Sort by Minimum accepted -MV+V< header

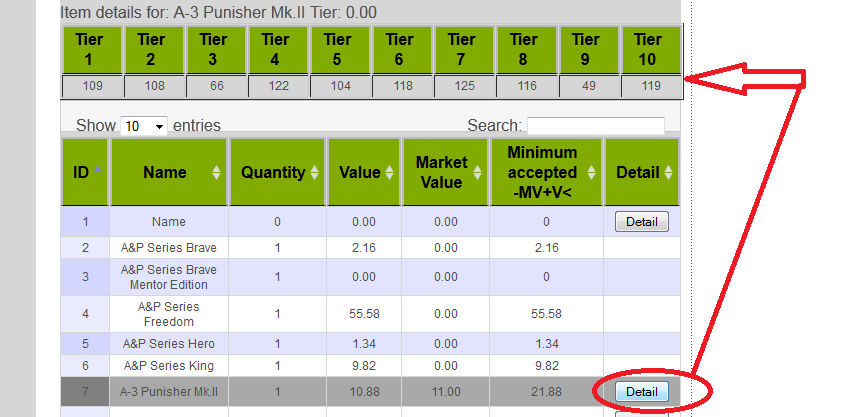[546, 172]
